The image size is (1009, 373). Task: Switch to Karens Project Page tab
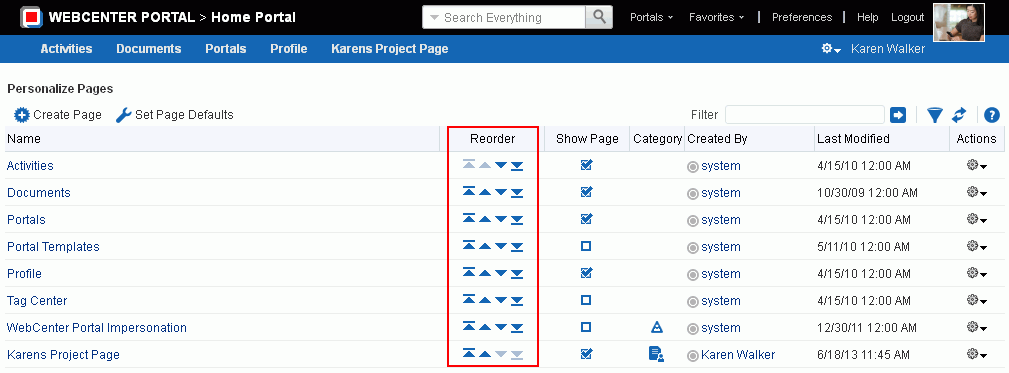[x=389, y=49]
